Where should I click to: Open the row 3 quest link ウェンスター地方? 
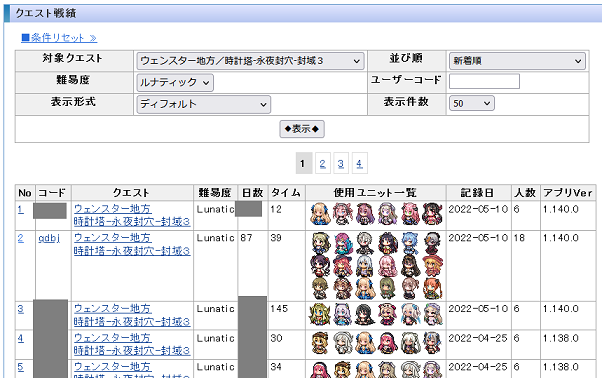tap(112, 309)
